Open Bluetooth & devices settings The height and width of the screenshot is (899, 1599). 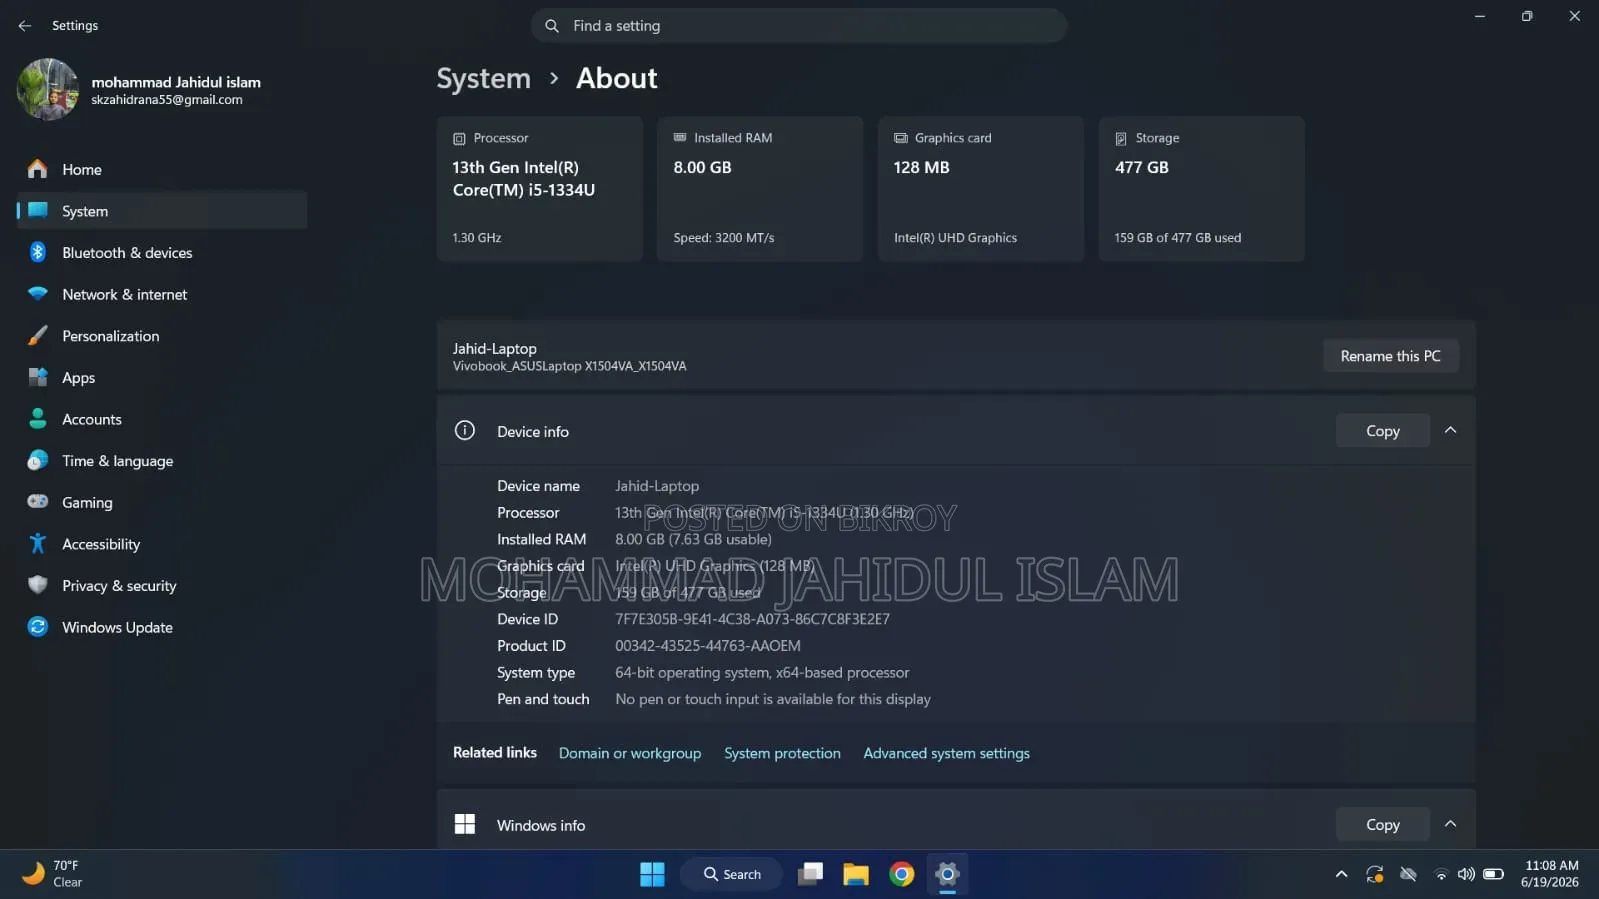point(162,253)
